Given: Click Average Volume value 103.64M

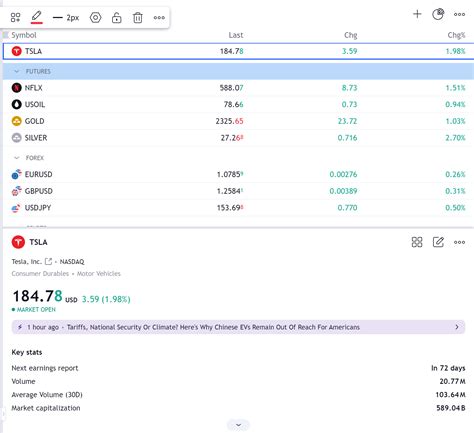Looking at the screenshot, I should [450, 395].
